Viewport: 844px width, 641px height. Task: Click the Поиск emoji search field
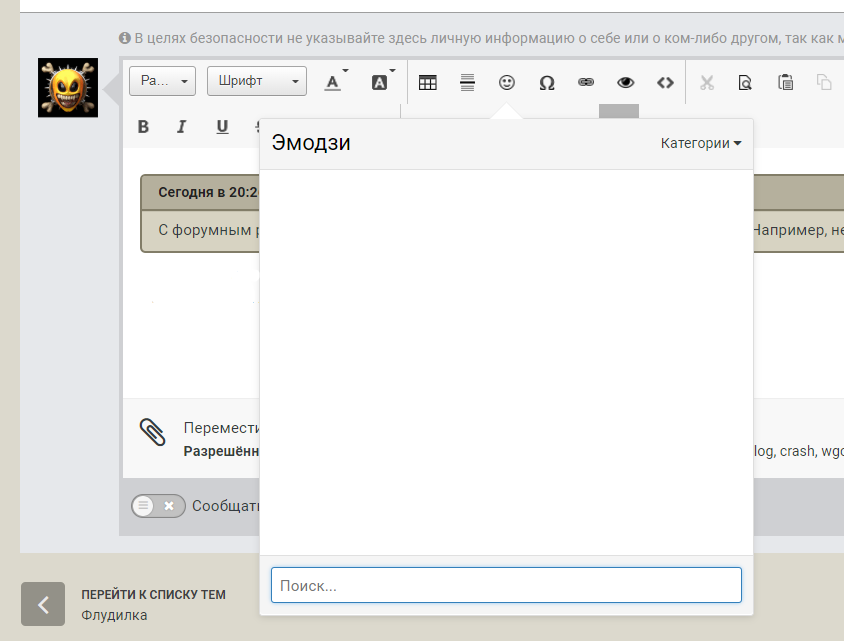(x=506, y=586)
